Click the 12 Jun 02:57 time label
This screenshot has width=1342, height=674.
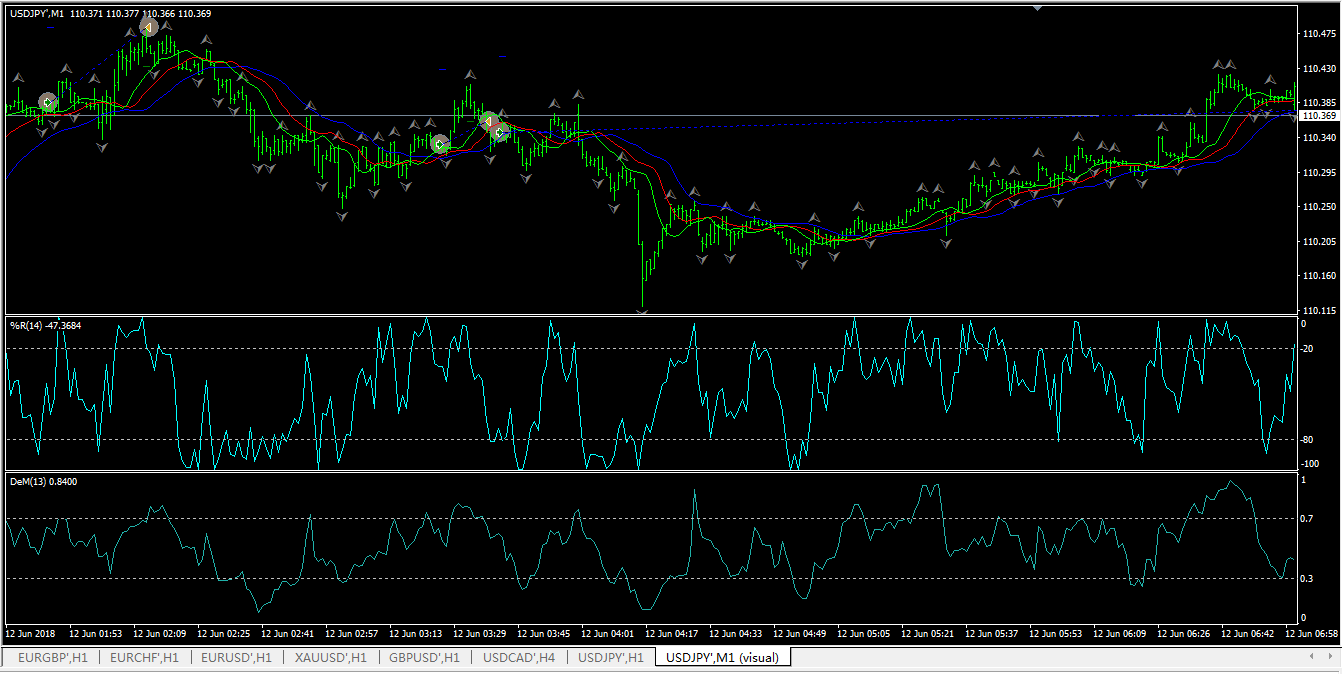(x=352, y=634)
